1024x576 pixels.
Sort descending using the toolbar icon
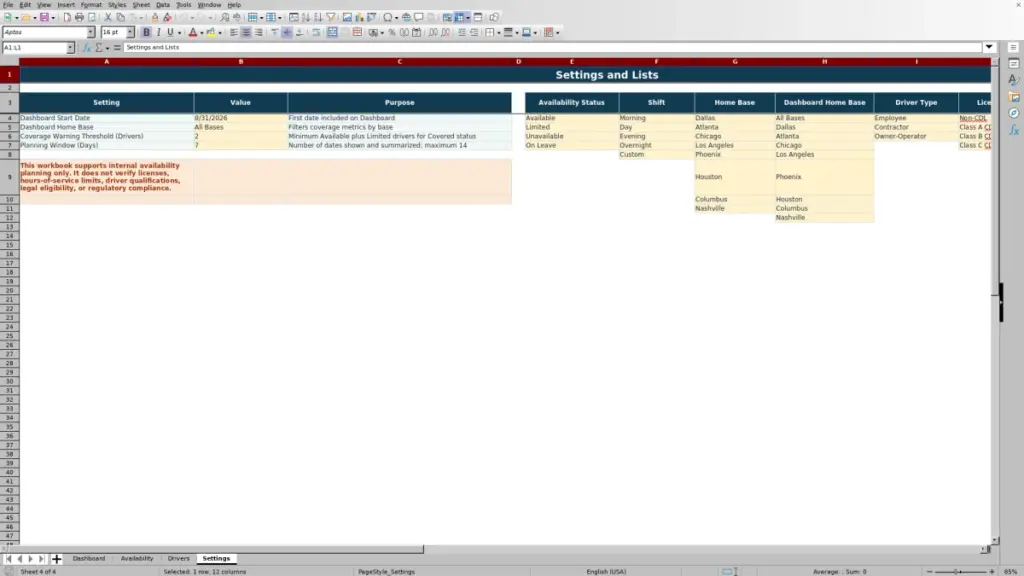318,18
